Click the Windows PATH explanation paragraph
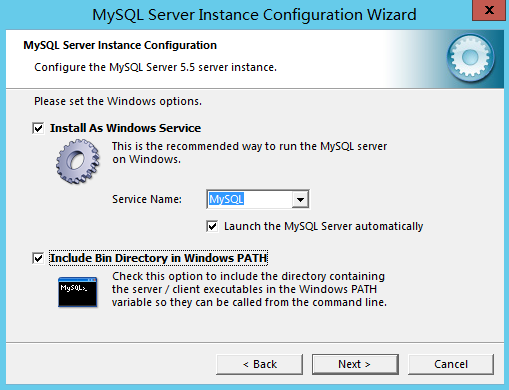Viewport: 509px width, 390px height. (x=249, y=289)
